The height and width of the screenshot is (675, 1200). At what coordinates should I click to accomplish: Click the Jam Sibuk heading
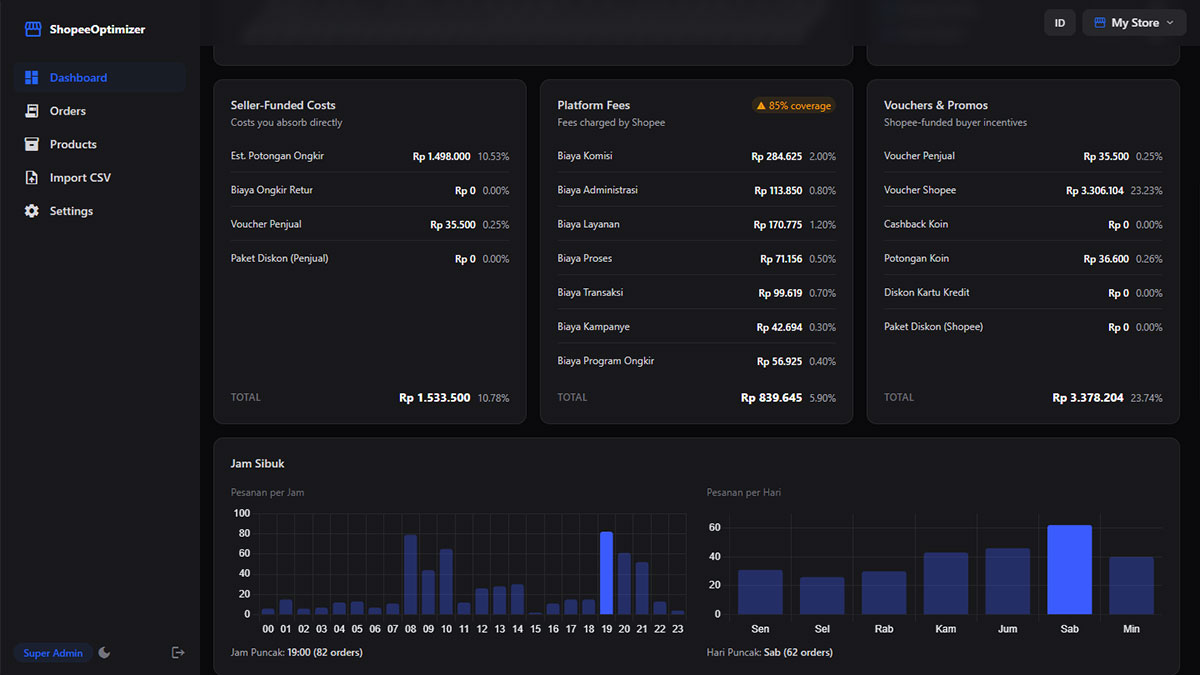click(258, 464)
